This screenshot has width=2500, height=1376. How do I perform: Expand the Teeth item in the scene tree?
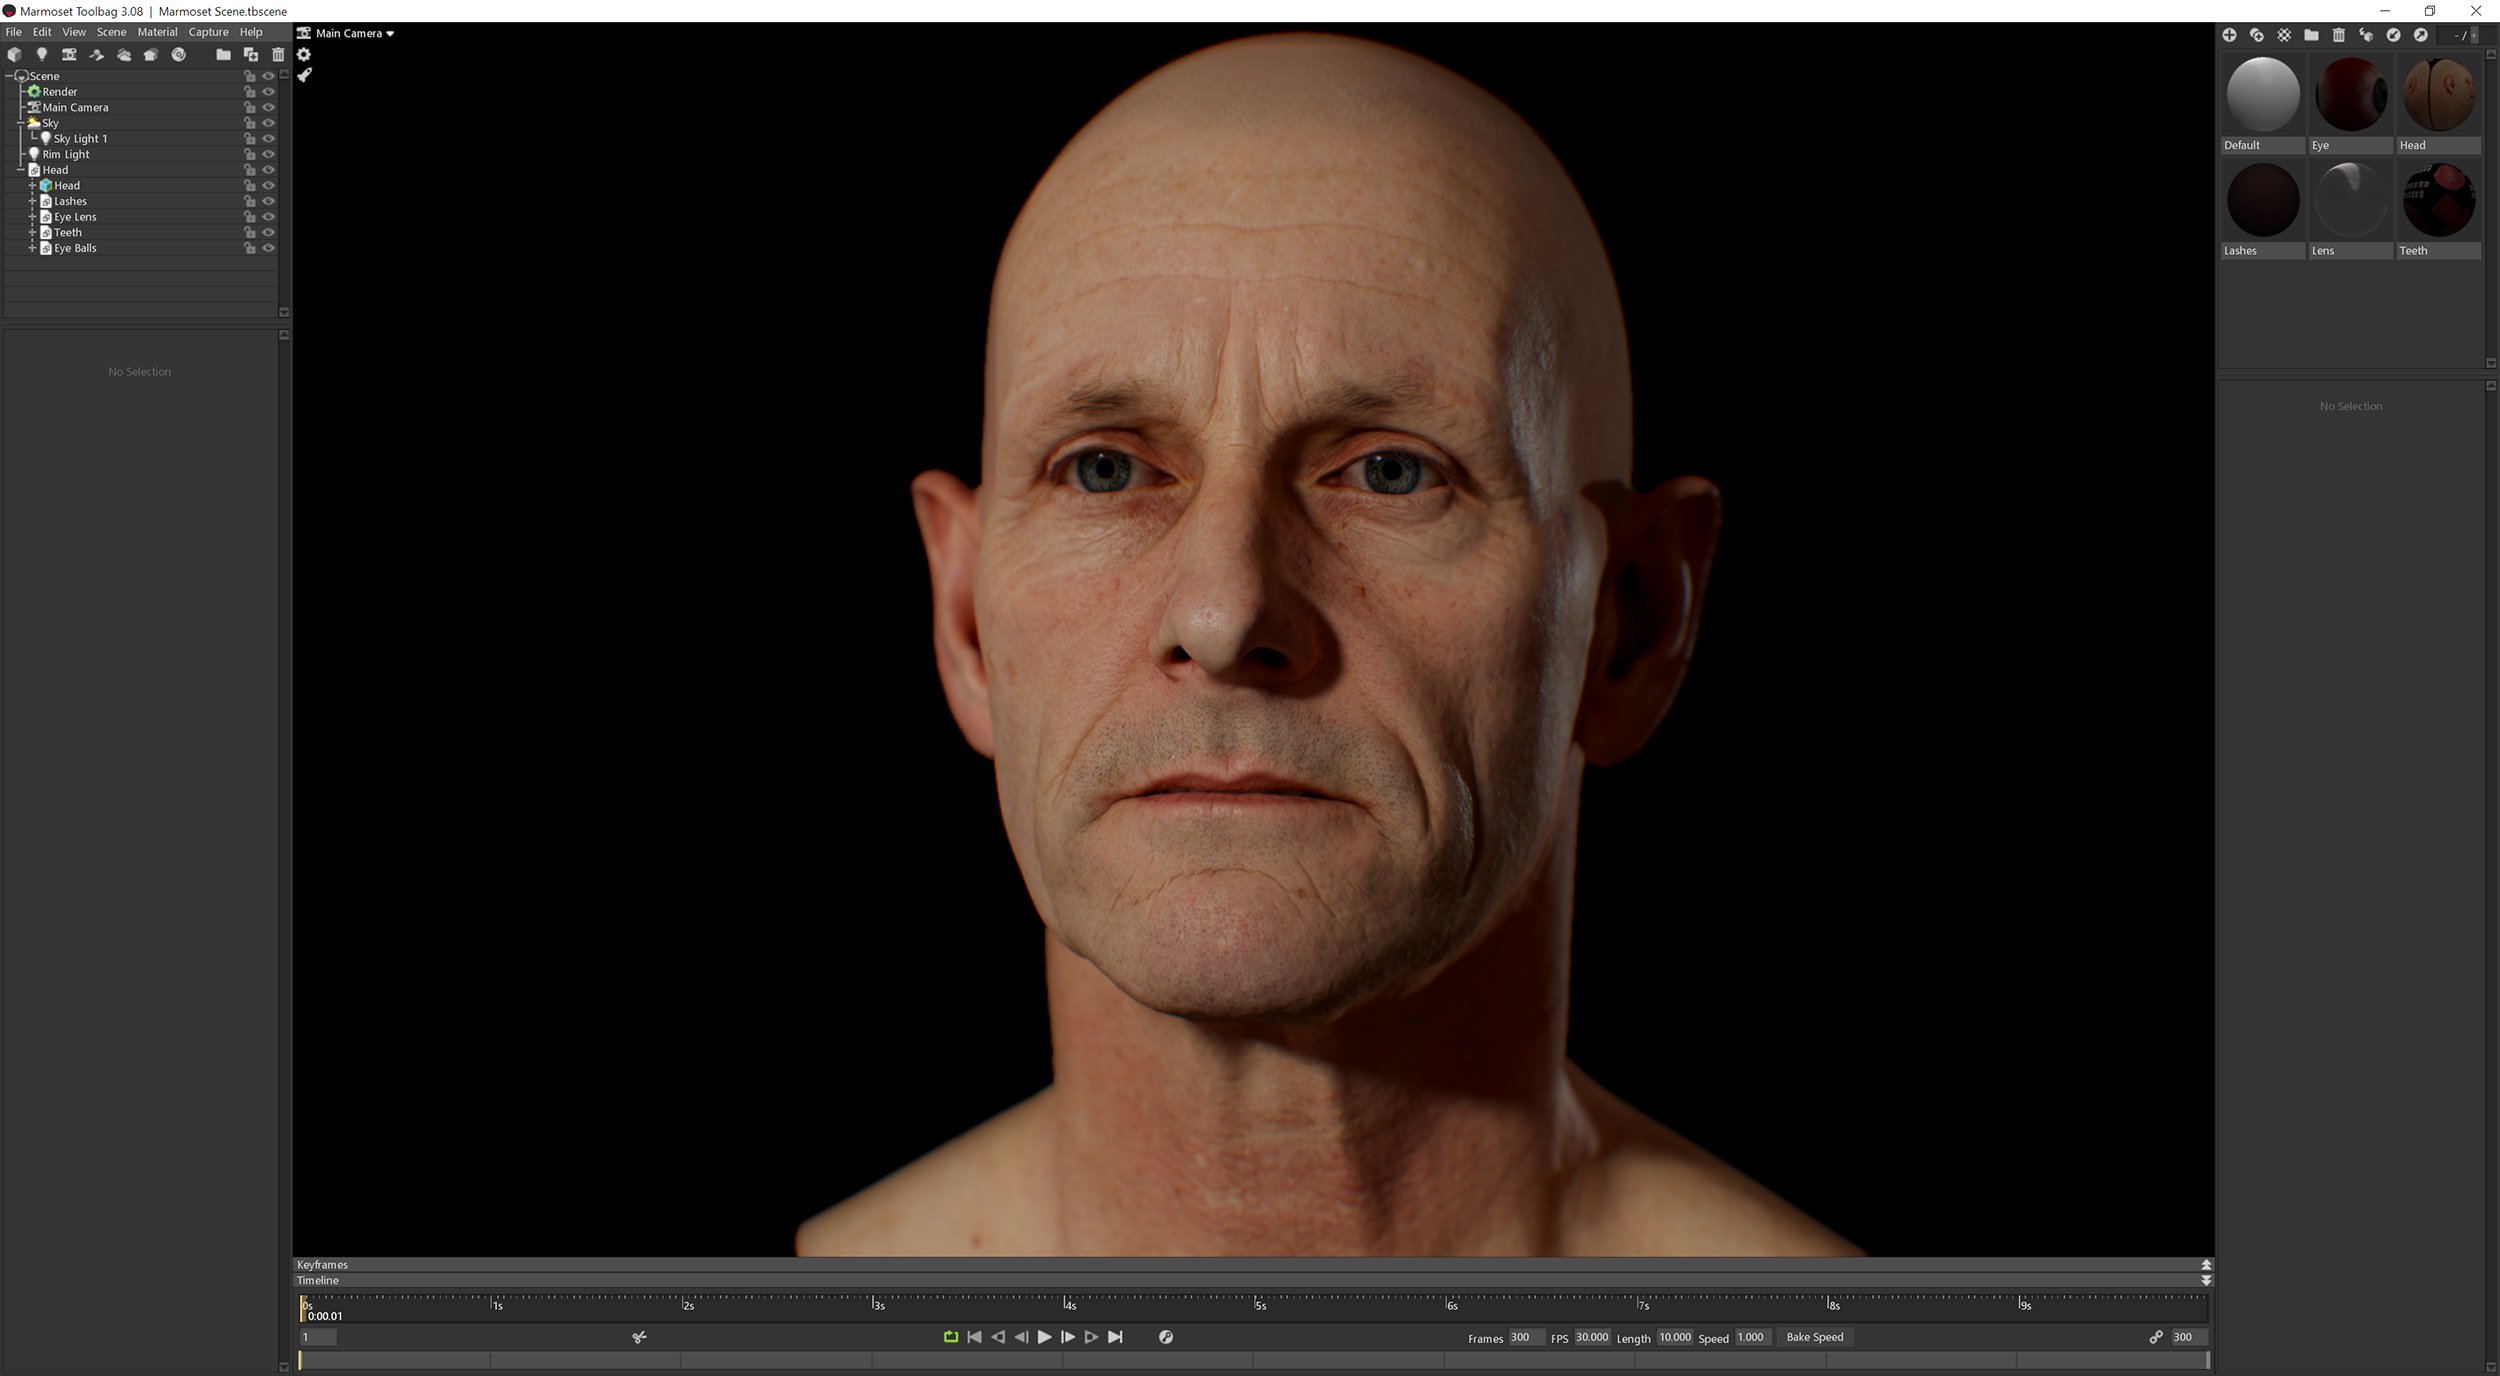coord(33,232)
